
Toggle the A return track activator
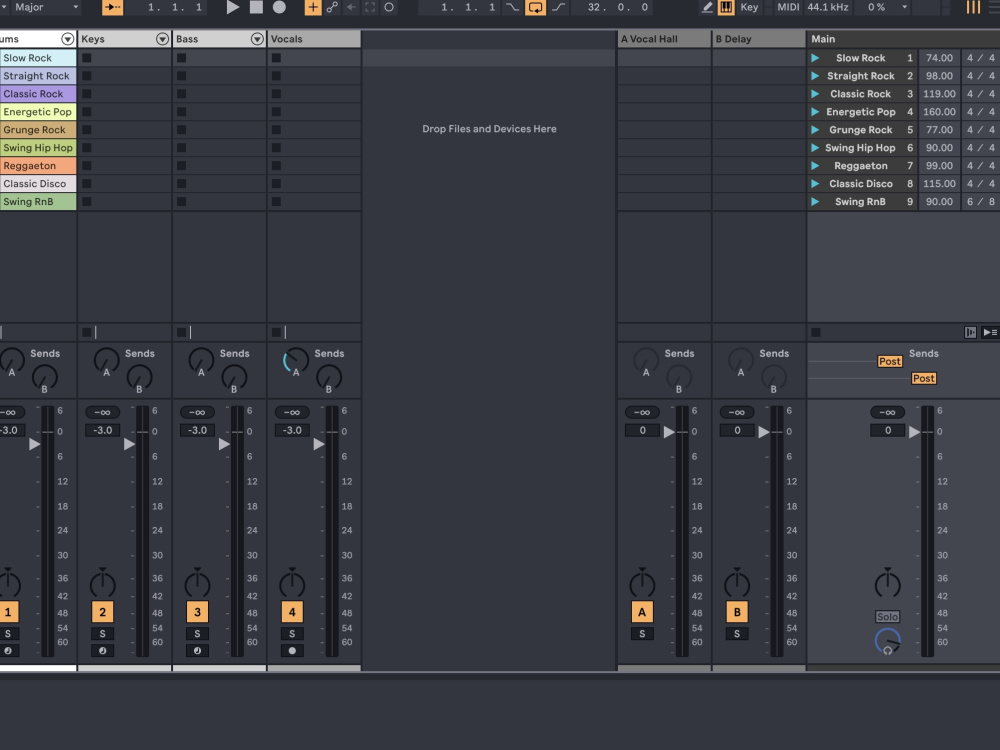642,612
